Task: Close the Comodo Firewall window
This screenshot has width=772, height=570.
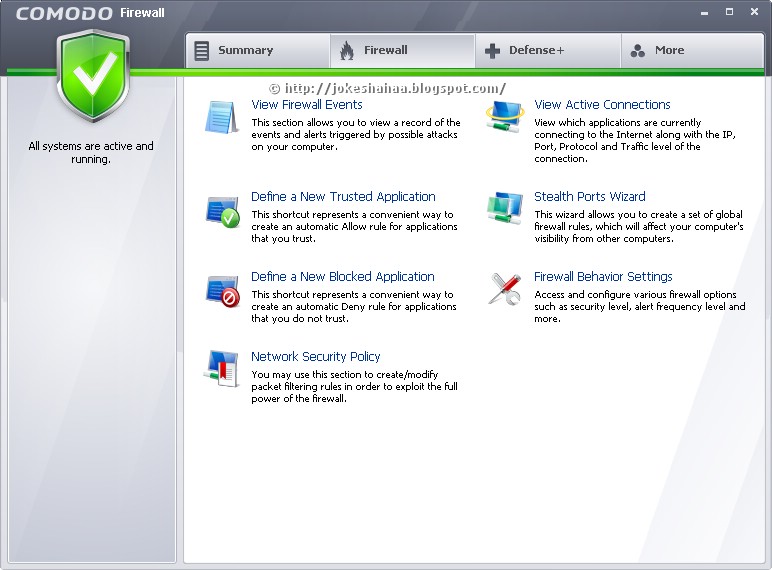Action: tap(754, 12)
